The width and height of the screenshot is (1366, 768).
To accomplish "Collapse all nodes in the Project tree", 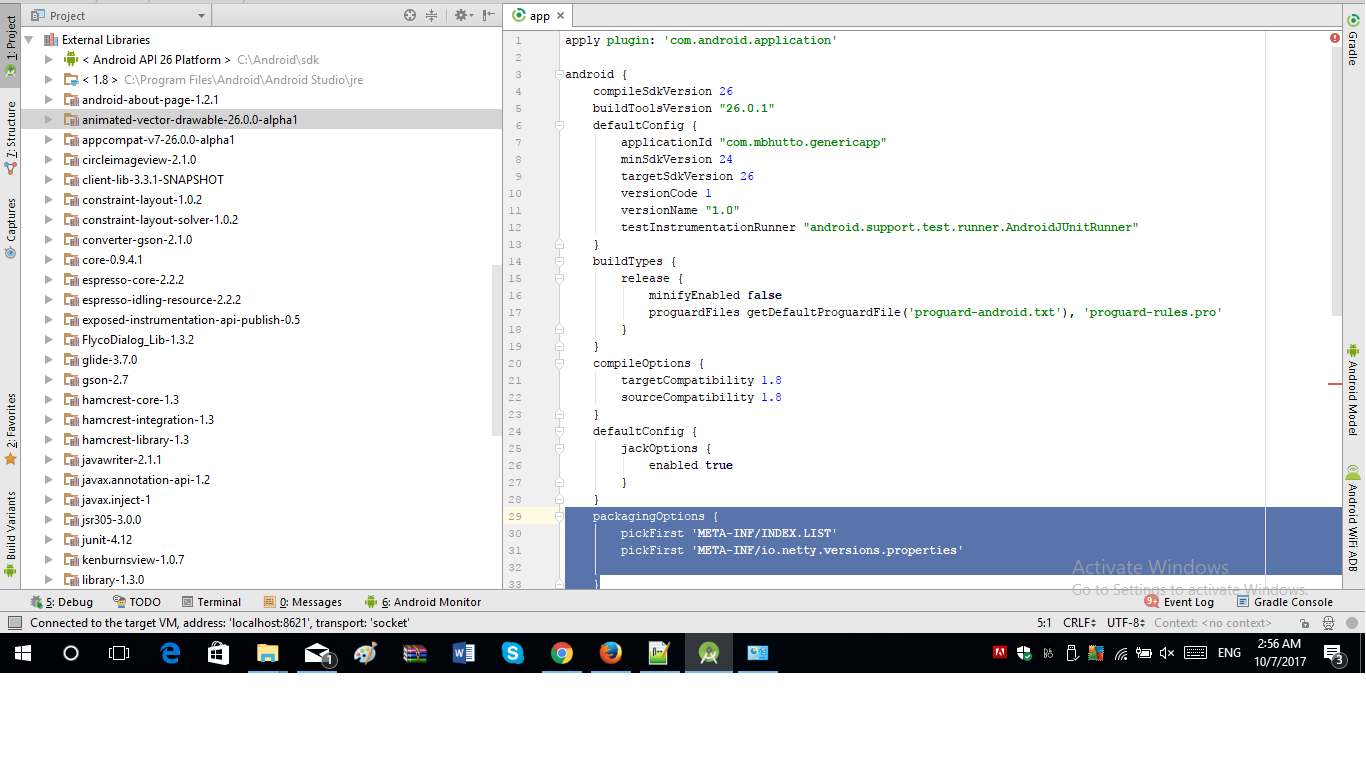I will point(433,15).
